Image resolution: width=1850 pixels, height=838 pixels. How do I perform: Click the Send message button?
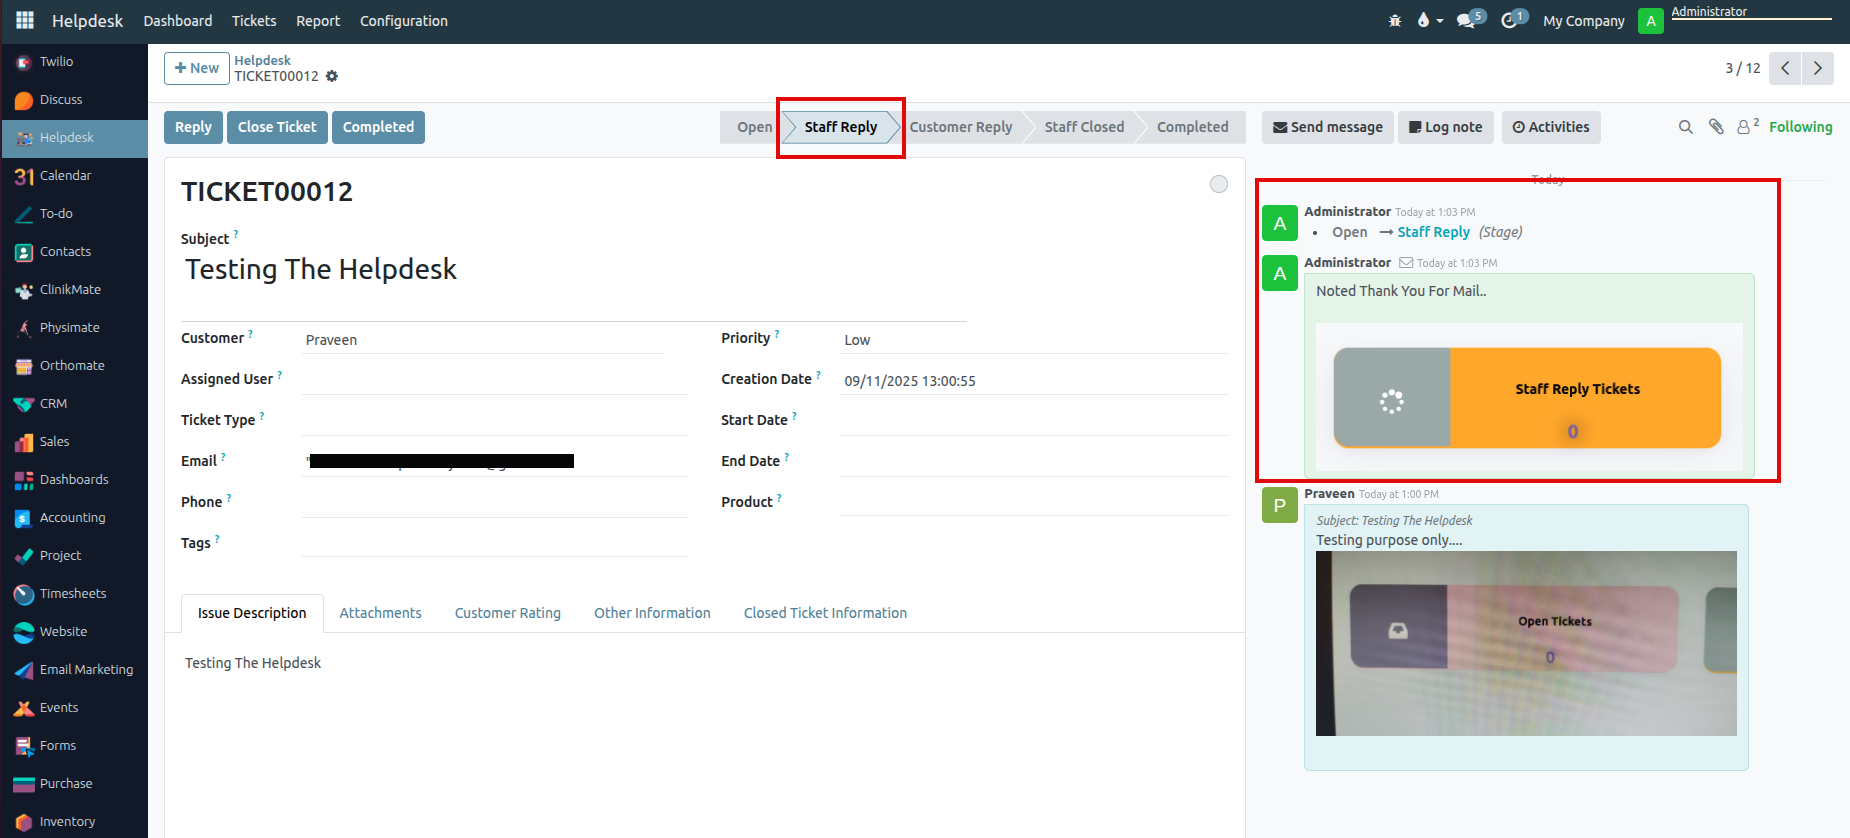point(1327,127)
